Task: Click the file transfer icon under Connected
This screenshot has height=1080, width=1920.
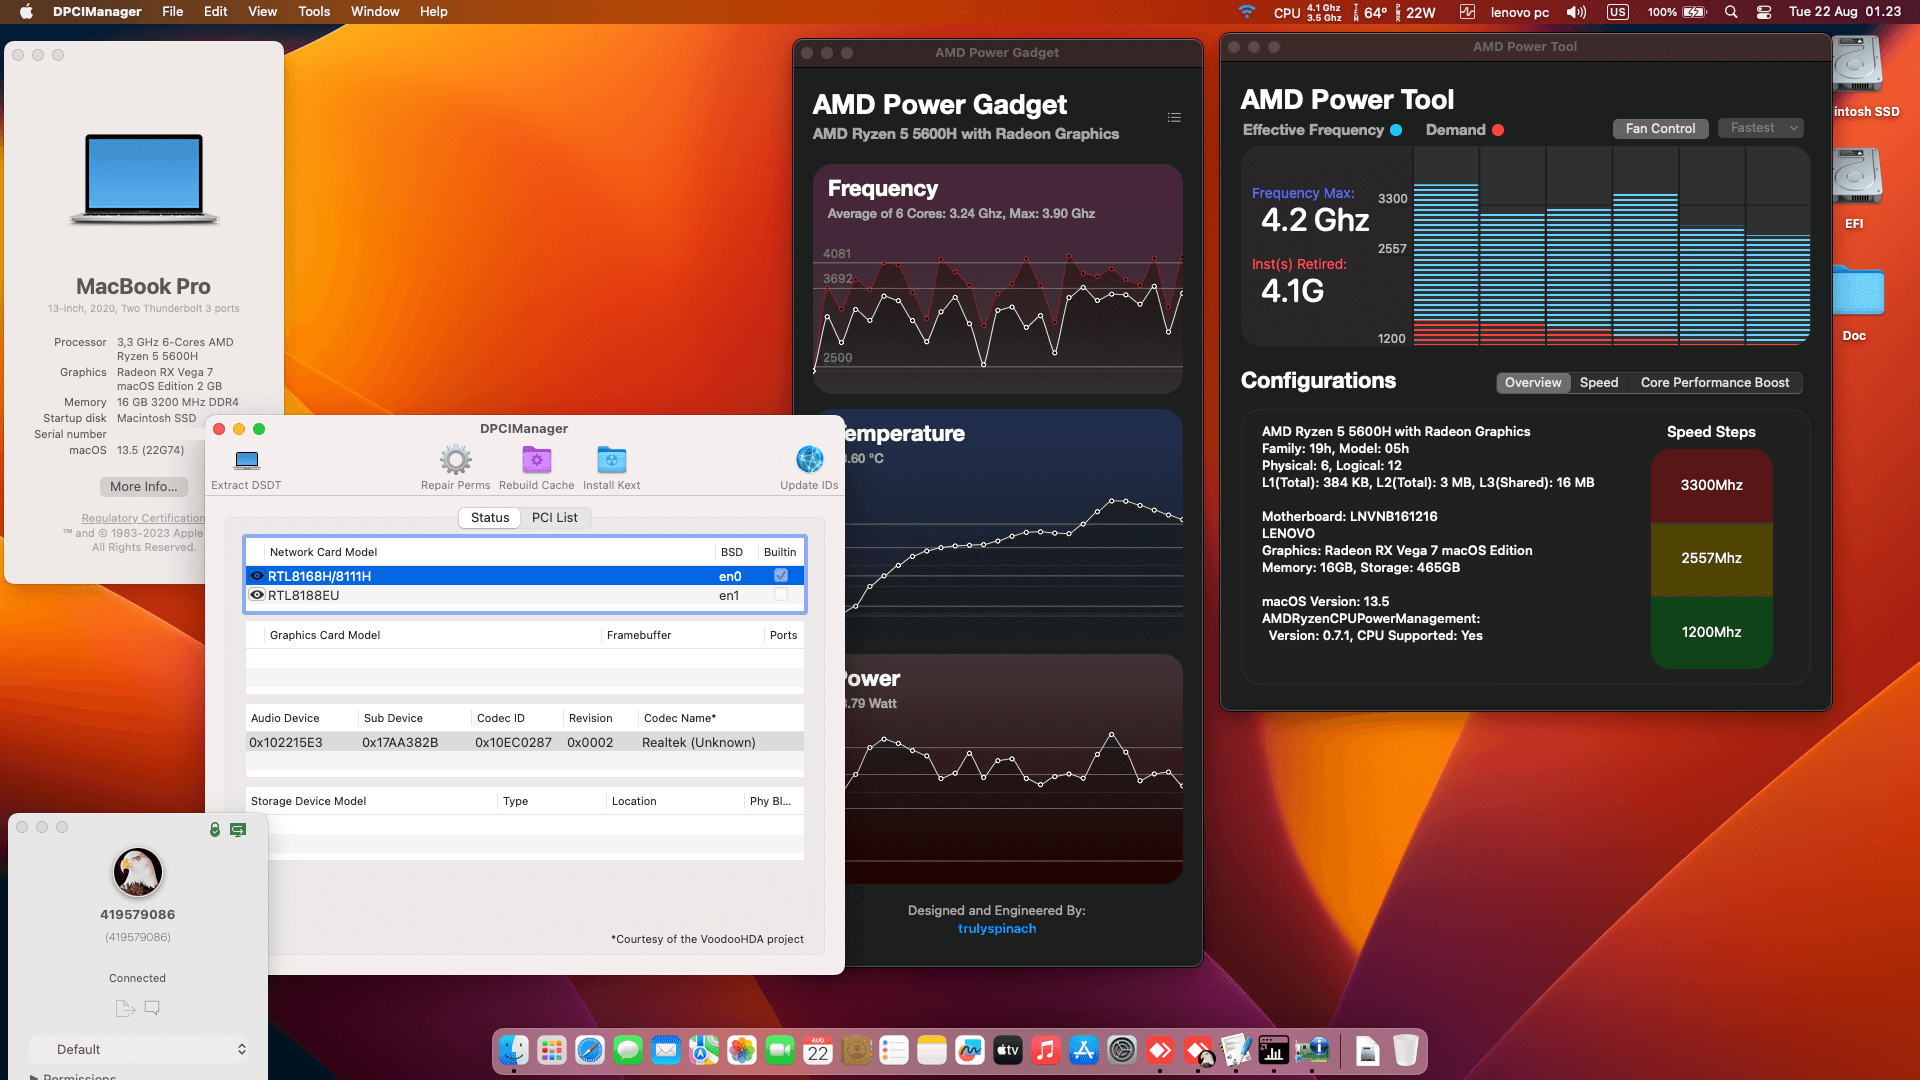Action: coord(125,1008)
